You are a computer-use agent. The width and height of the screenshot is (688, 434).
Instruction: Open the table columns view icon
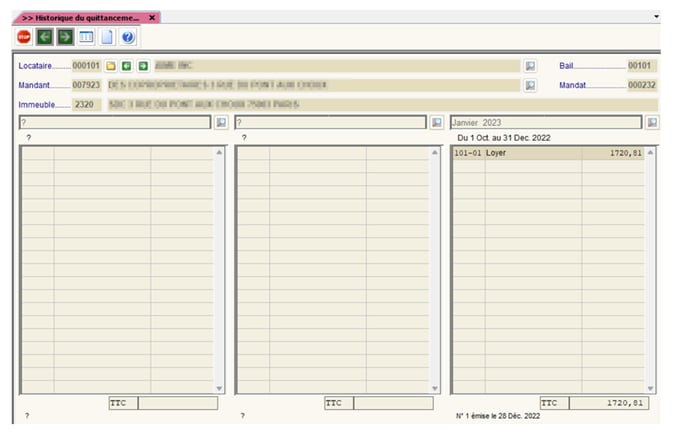pyautogui.click(x=86, y=37)
